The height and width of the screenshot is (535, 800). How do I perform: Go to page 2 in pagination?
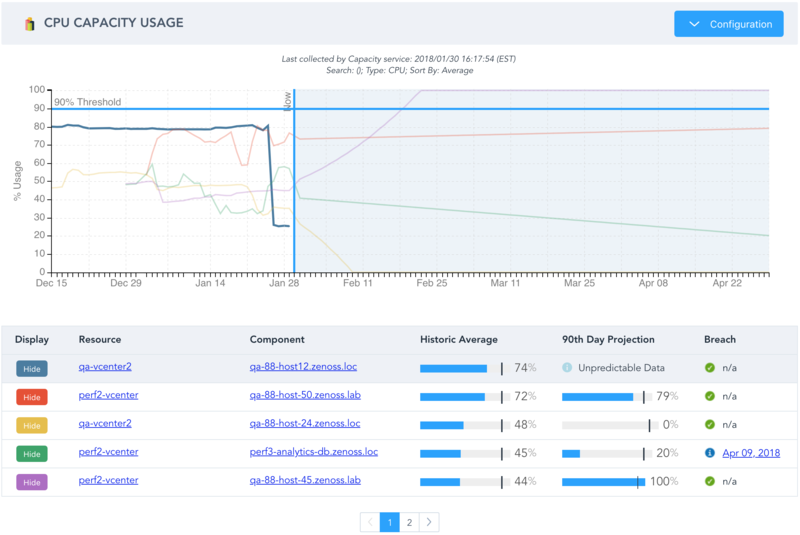(x=409, y=522)
